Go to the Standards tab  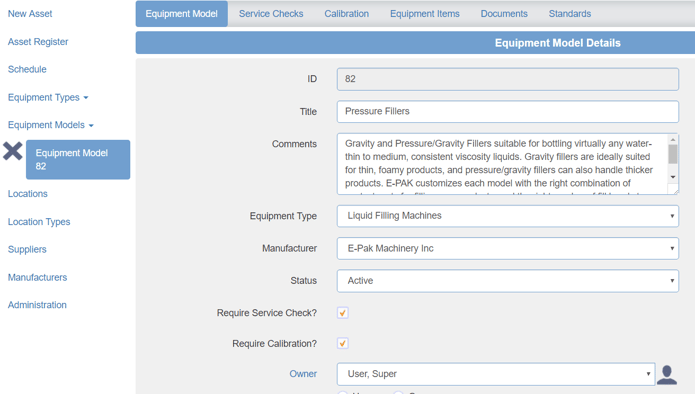pos(570,14)
